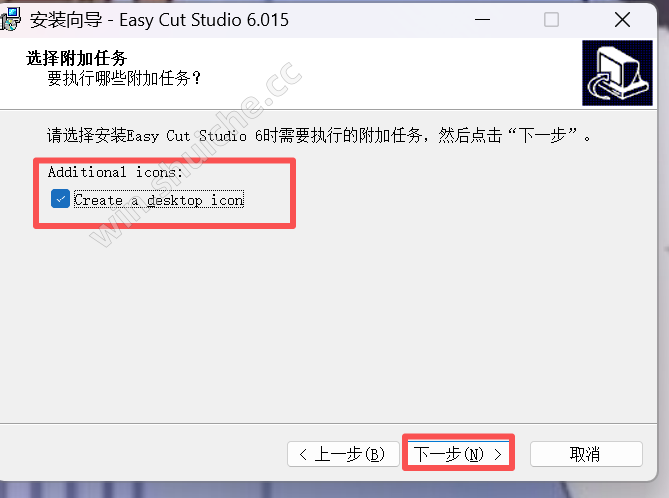
Task: Cancel setup with the 取消 button
Action: pos(586,454)
